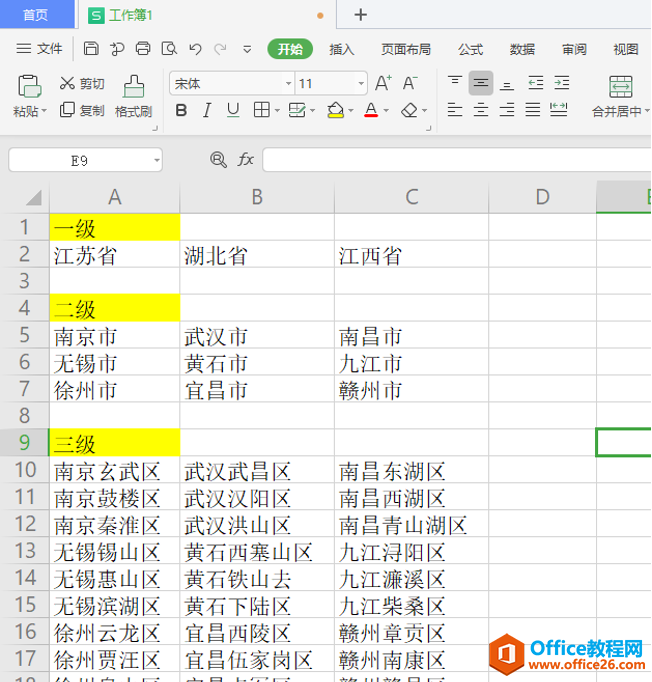Expand 合并居中 dropdown arrow

pyautogui.click(x=647, y=111)
